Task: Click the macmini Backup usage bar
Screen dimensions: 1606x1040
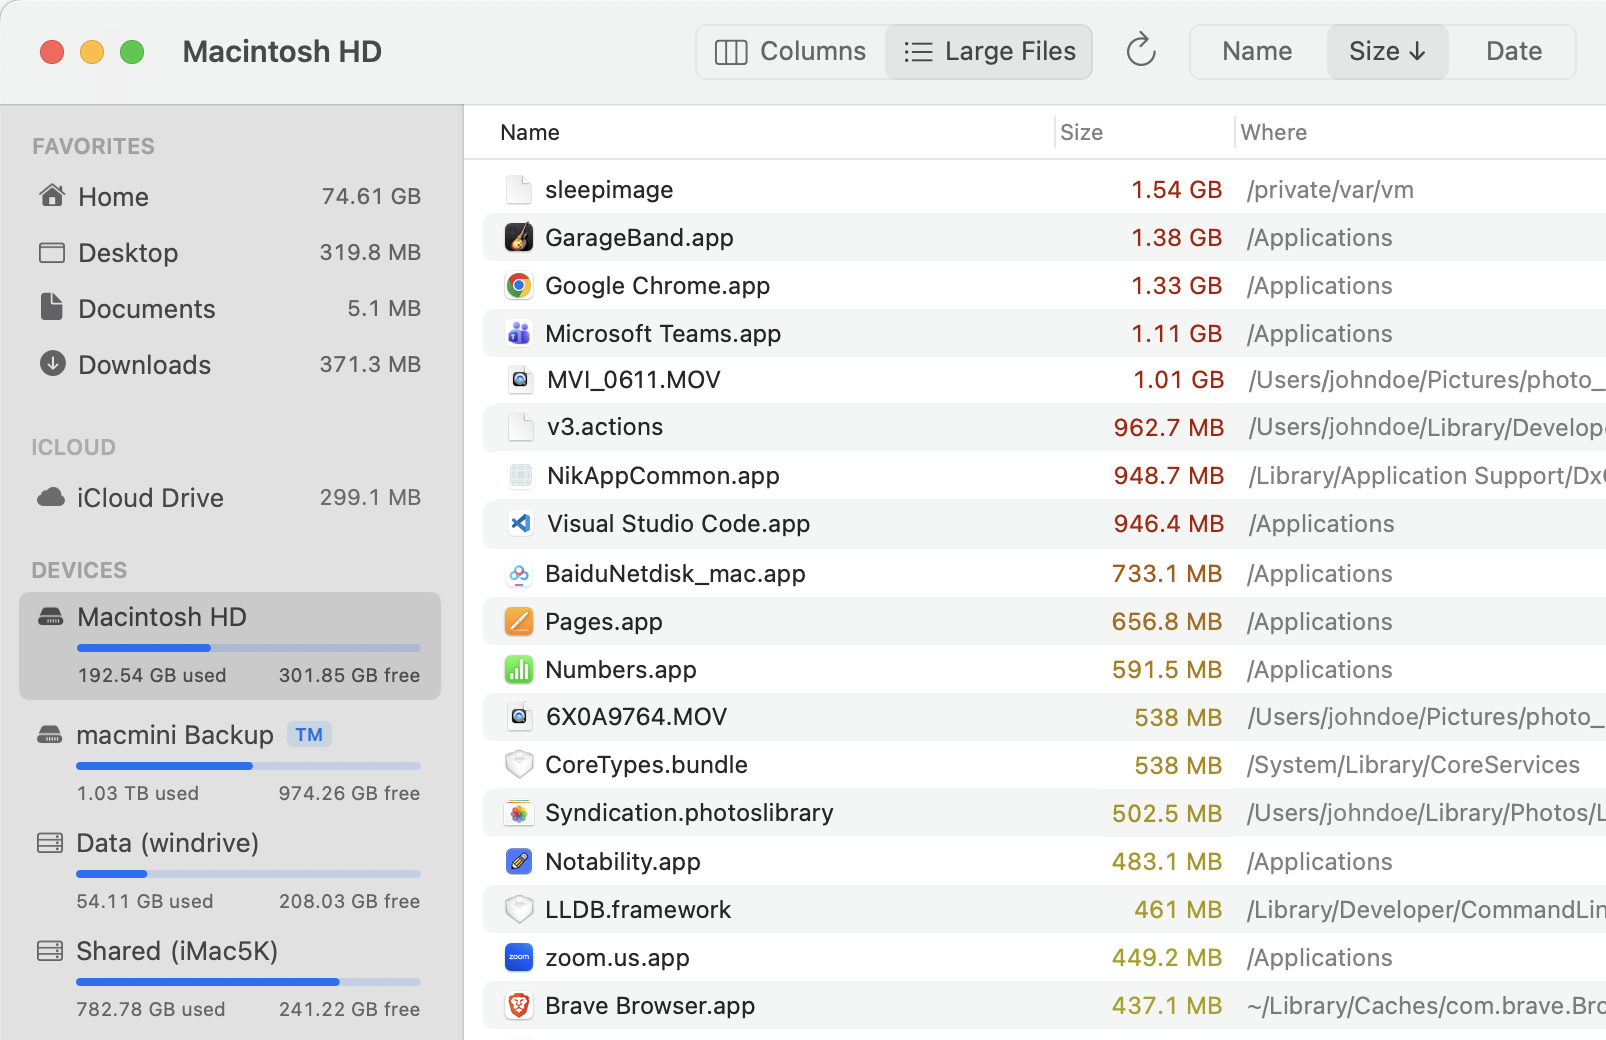Action: [248, 766]
